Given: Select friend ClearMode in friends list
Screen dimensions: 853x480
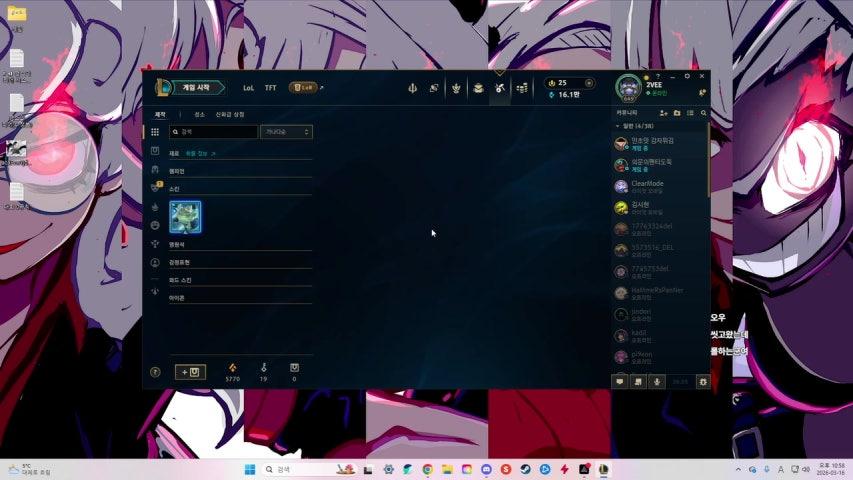Looking at the screenshot, I should pyautogui.click(x=660, y=187).
